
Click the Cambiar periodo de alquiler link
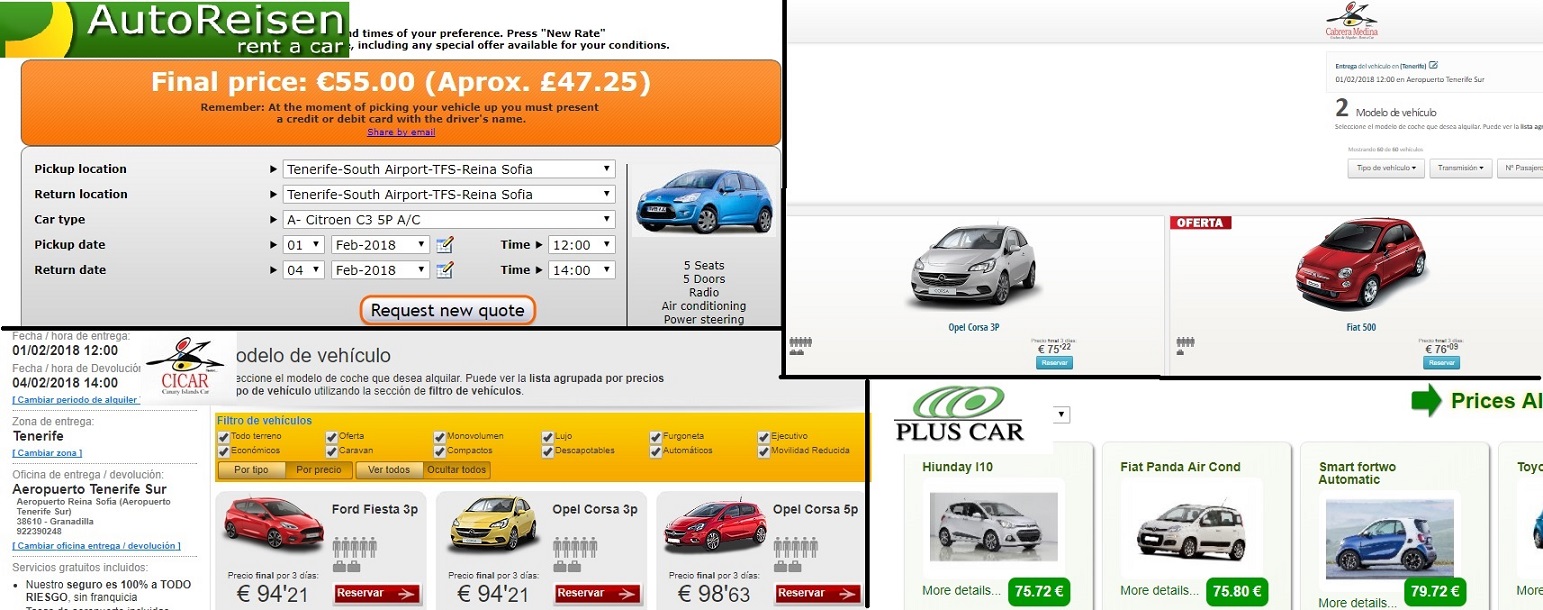[x=75, y=400]
